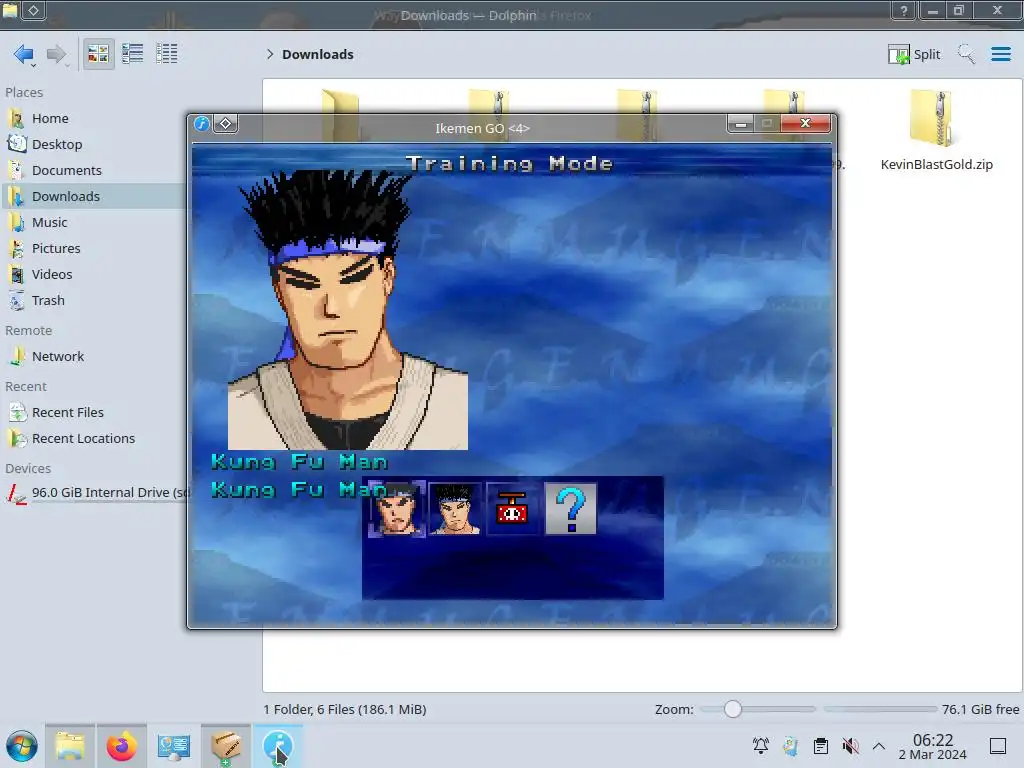Image resolution: width=1024 pixels, height=768 pixels.
Task: Close the Ikemen GO window
Action: 806,123
